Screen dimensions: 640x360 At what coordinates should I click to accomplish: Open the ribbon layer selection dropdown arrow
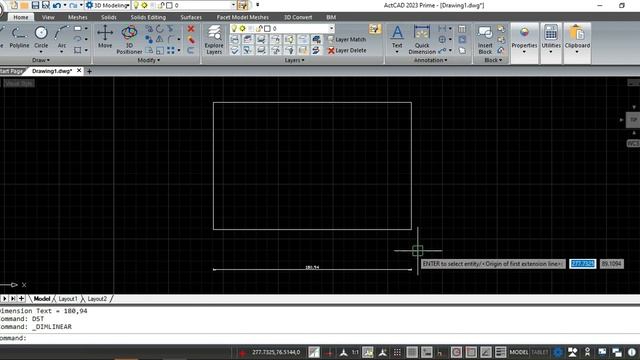(331, 28)
